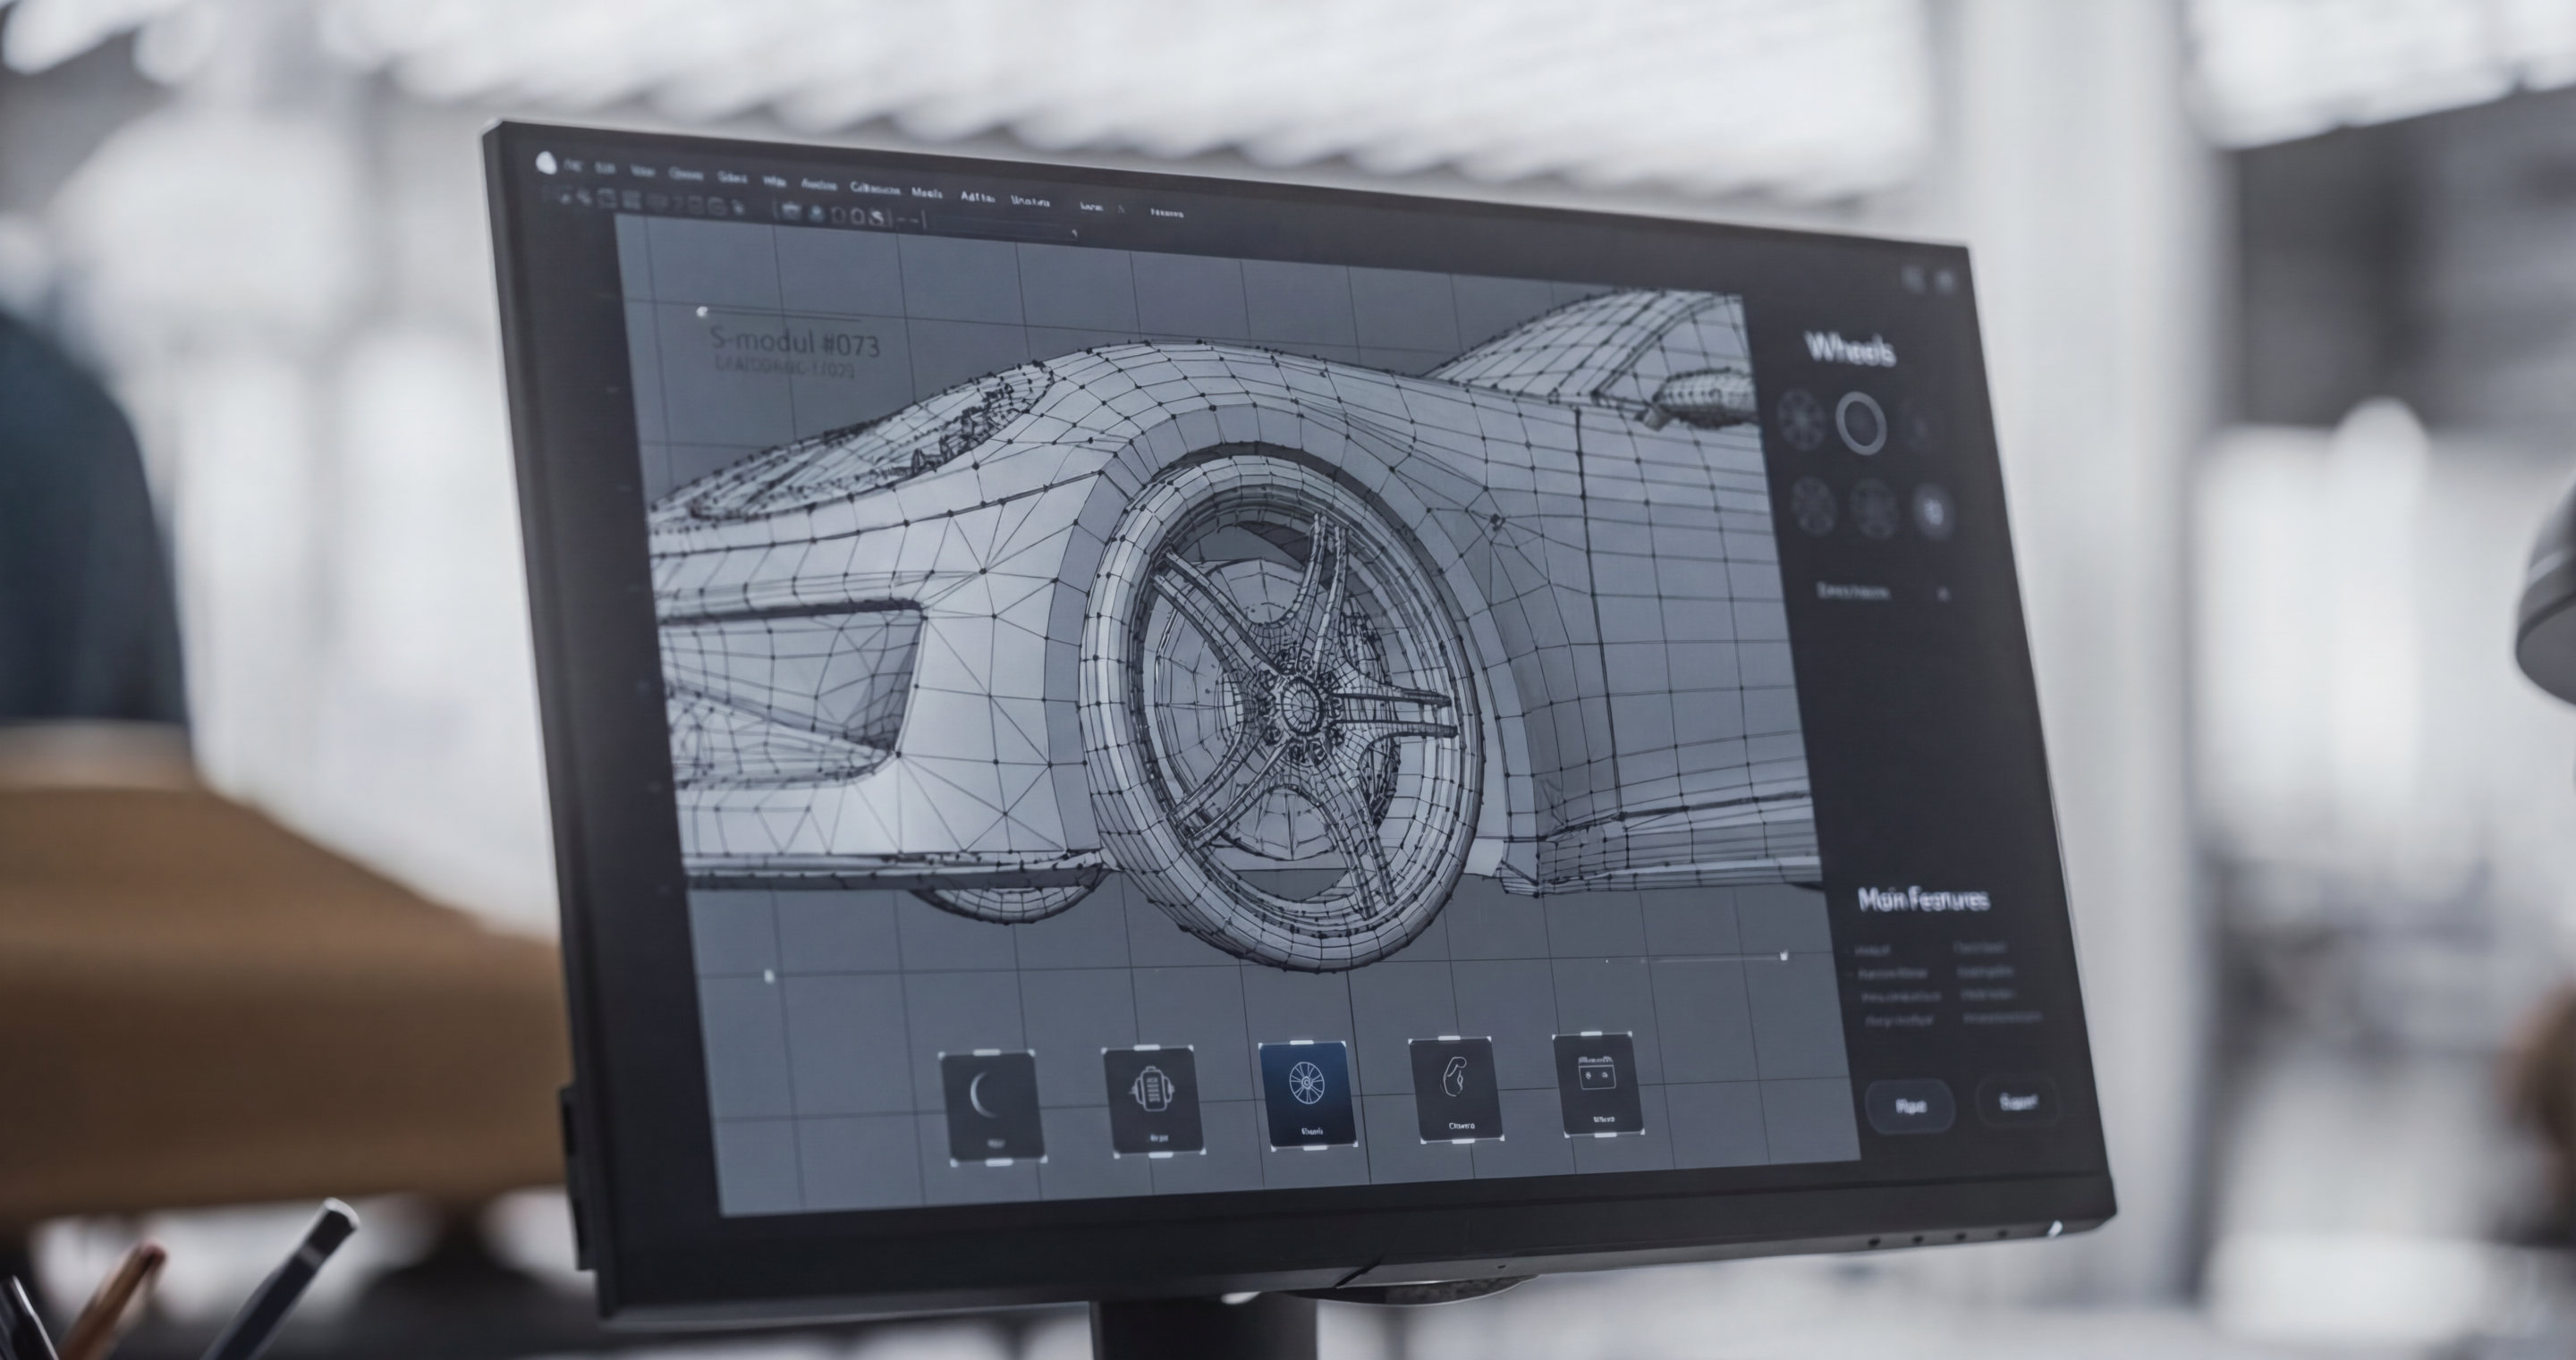2576x1360 pixels.
Task: Choose the bottom-left wheel option
Action: coord(1813,505)
